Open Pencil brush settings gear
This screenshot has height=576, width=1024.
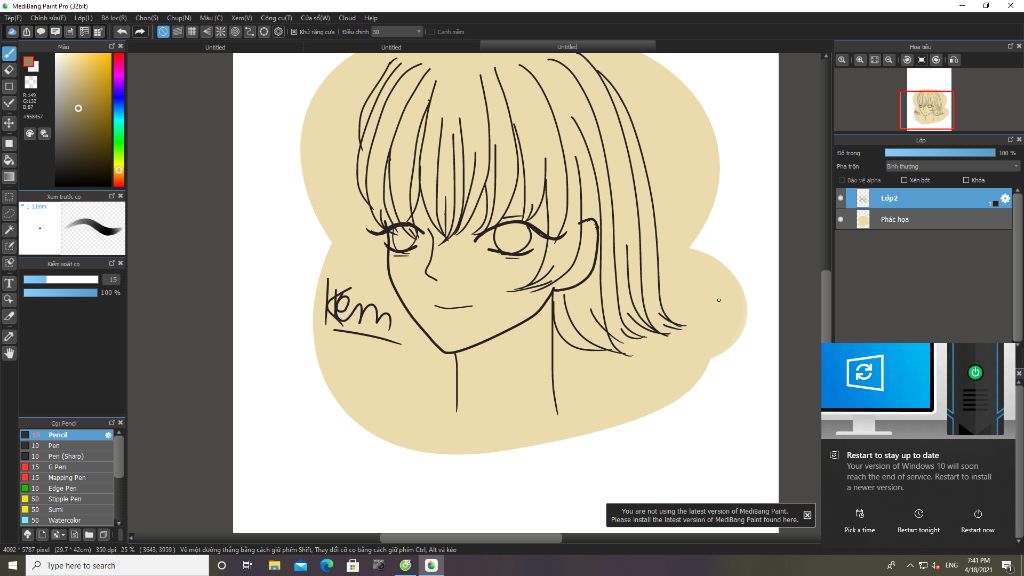[108, 435]
